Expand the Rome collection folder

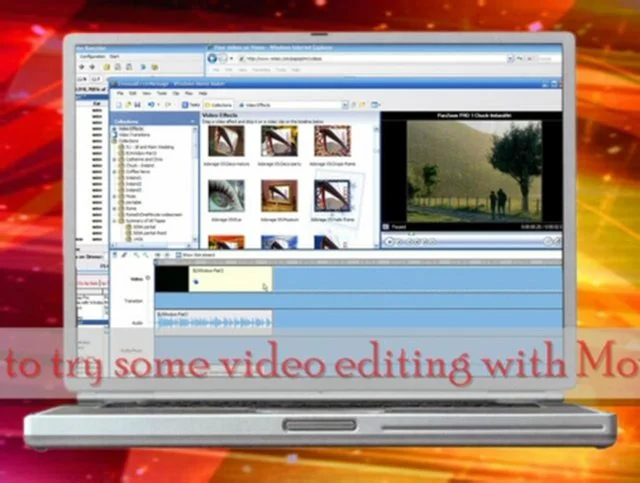coord(115,208)
